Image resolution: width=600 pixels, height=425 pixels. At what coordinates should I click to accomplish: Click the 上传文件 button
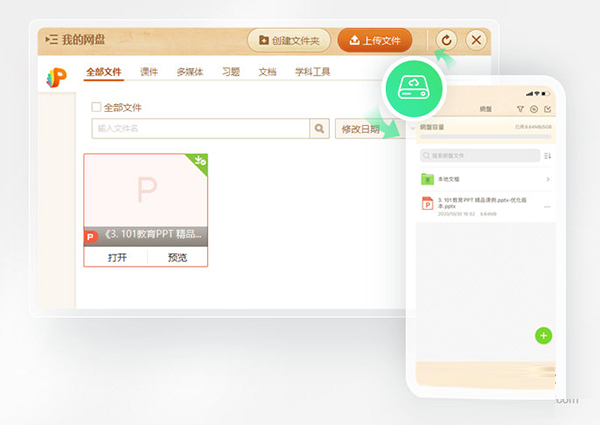(374, 40)
